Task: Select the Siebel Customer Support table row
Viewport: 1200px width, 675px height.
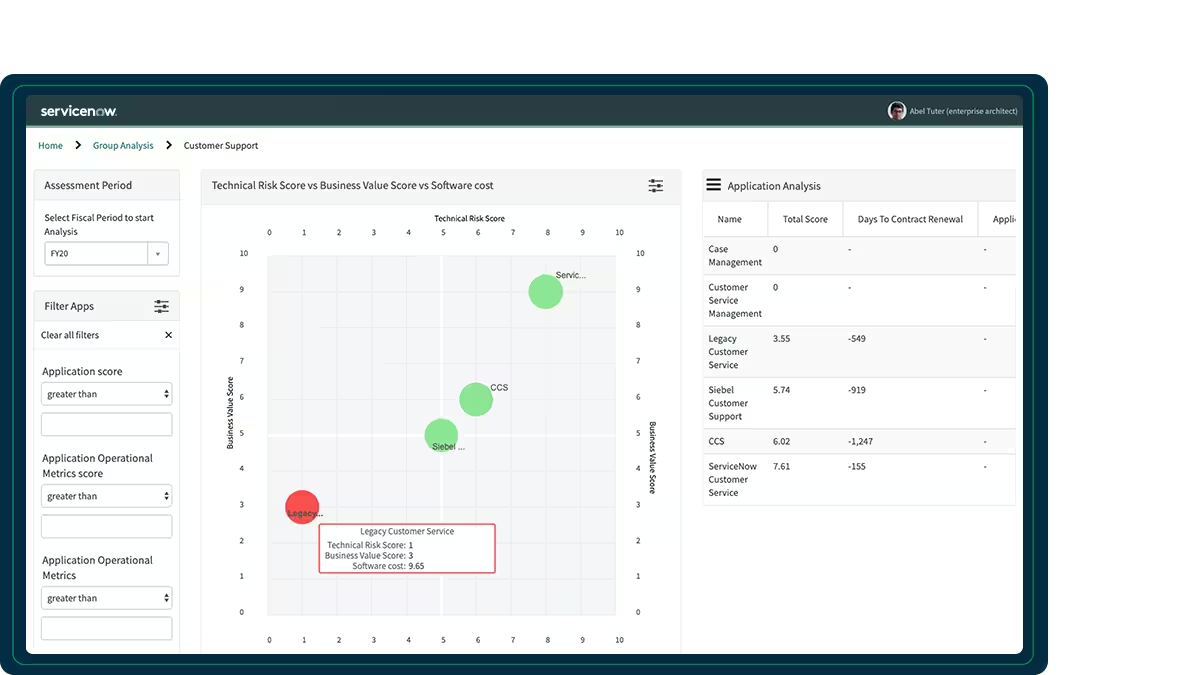Action: click(x=858, y=403)
